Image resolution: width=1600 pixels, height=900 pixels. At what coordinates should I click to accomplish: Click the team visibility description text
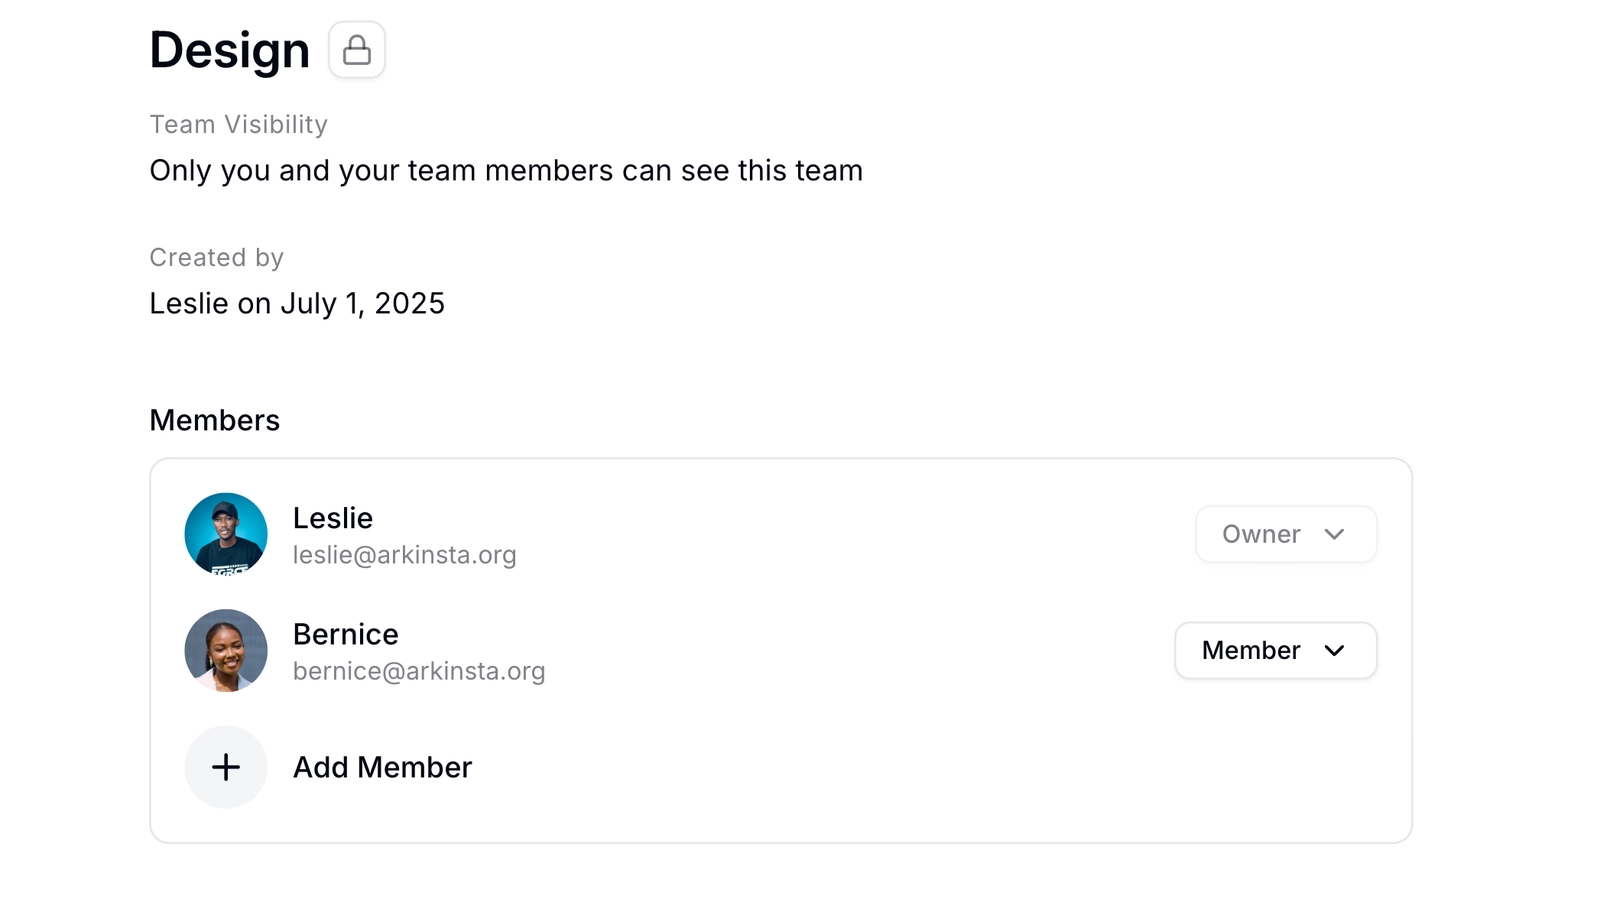tap(506, 171)
